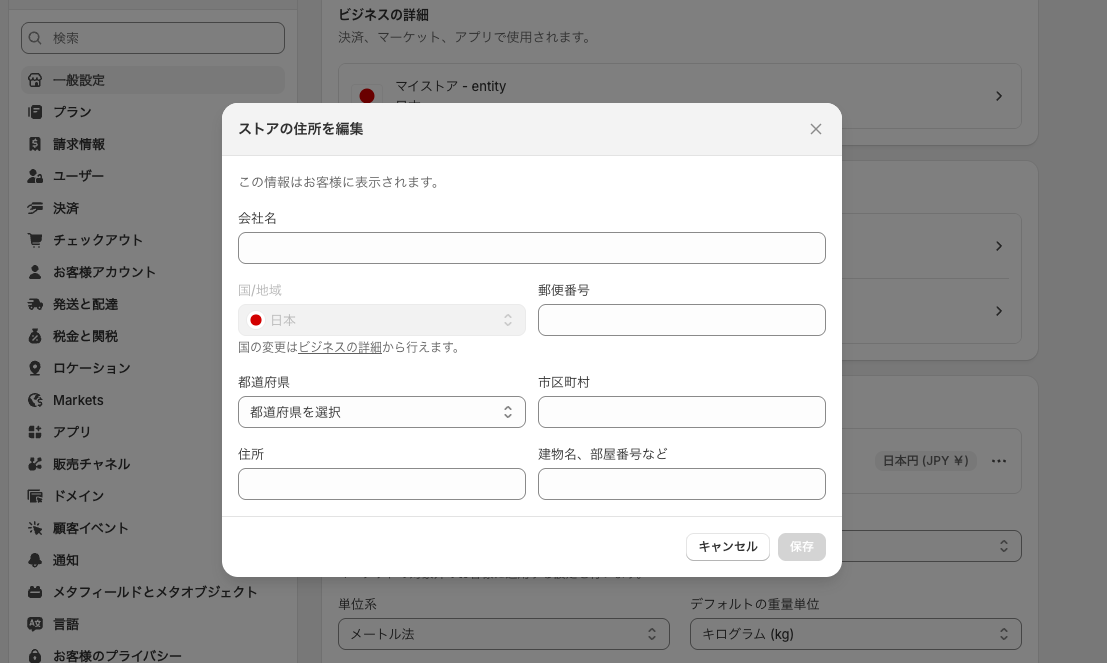Click the アプリ icon in the sidebar
This screenshot has height=663, width=1107.
tap(37, 432)
